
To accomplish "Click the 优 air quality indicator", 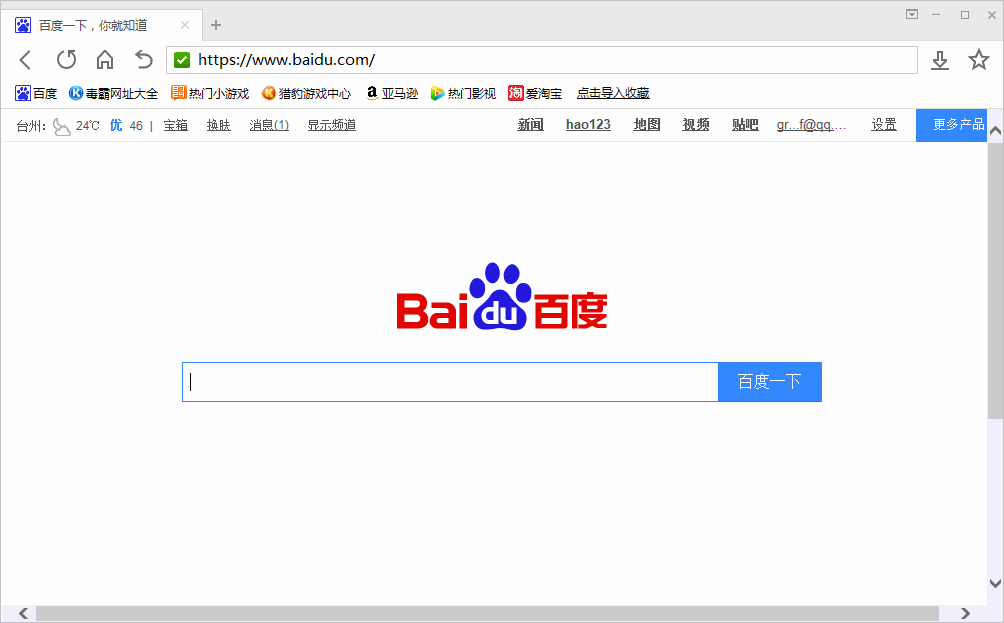I will coord(116,125).
